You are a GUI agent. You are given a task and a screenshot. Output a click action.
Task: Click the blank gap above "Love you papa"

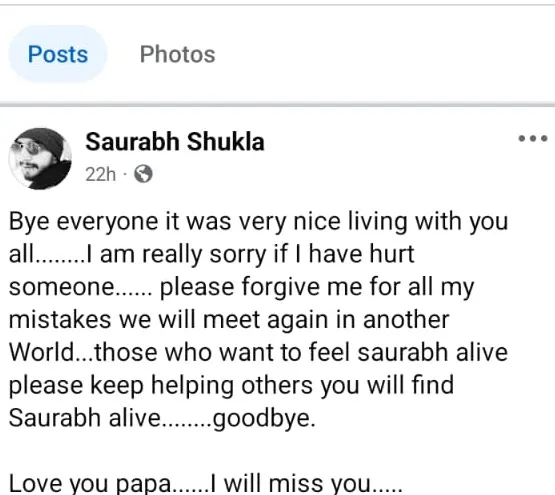coord(278,450)
